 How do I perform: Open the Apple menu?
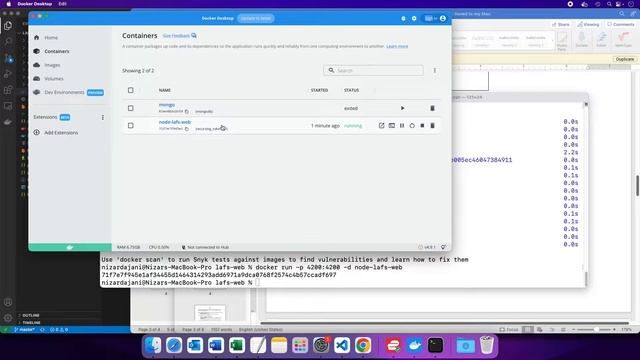[x=8, y=4]
